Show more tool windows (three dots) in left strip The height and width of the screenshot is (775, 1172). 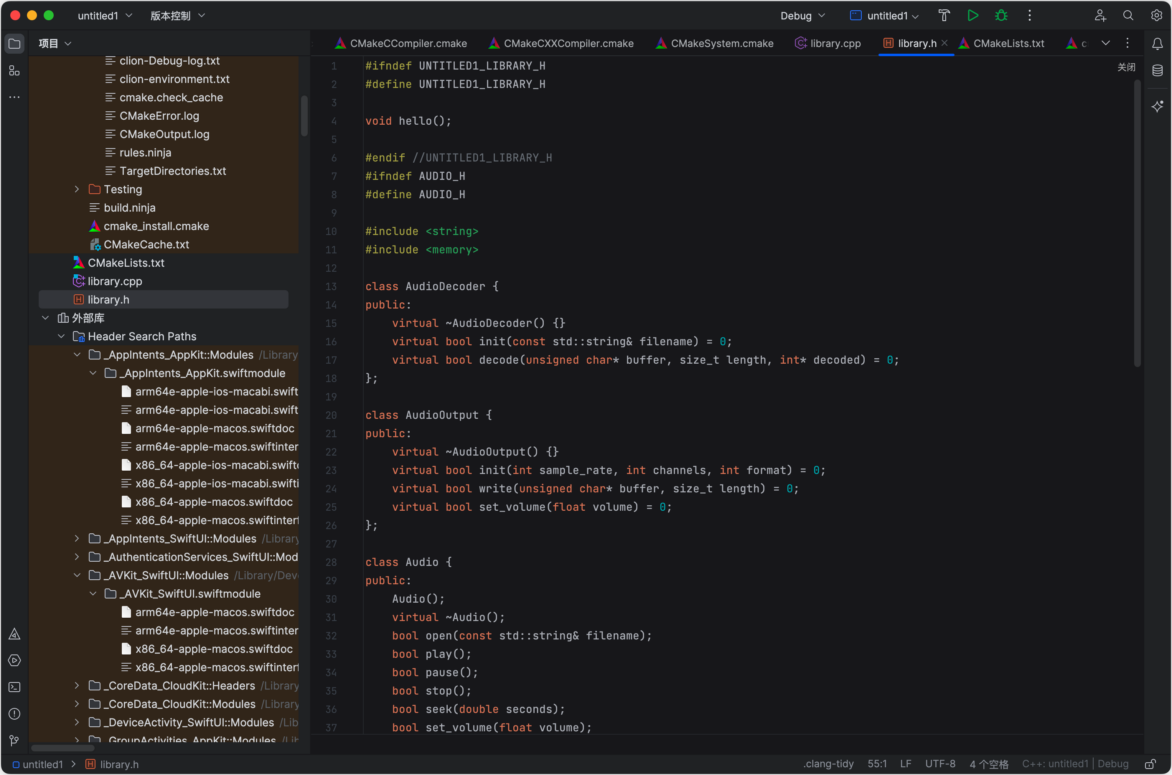tap(14, 97)
